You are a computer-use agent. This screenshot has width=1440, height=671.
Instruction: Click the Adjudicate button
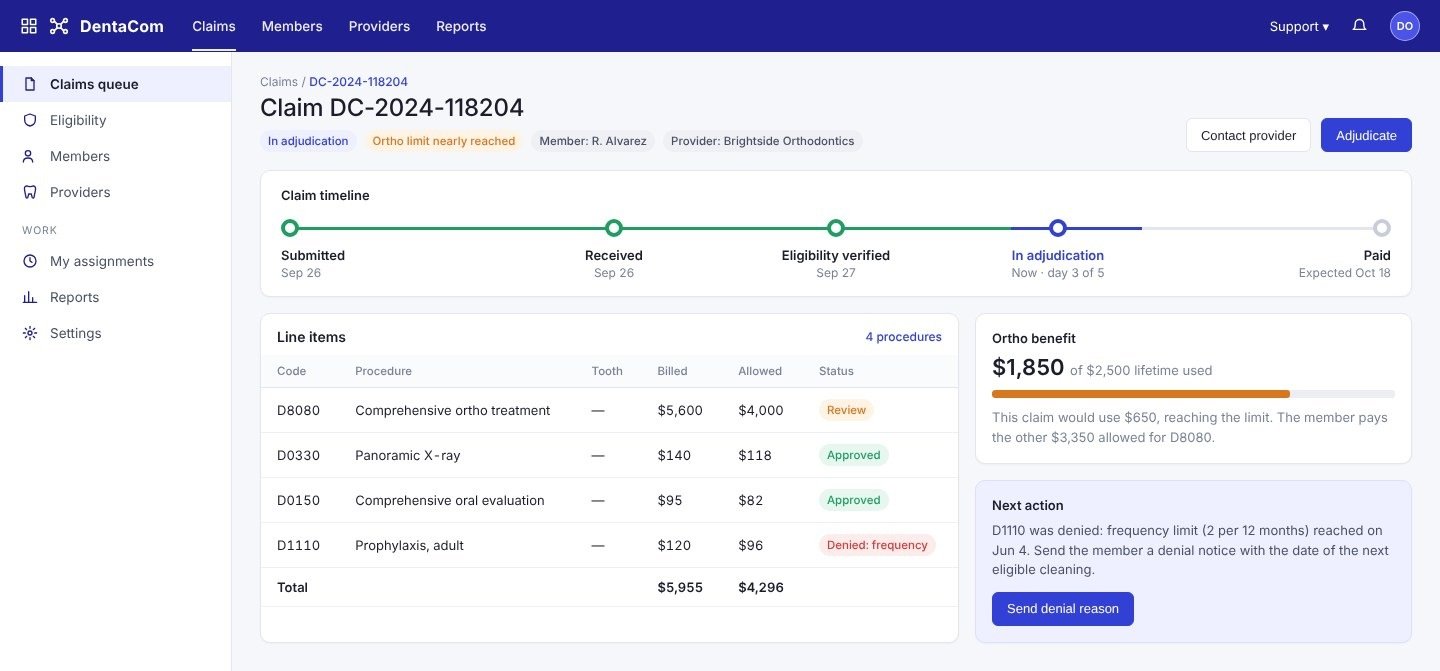tap(1366, 135)
